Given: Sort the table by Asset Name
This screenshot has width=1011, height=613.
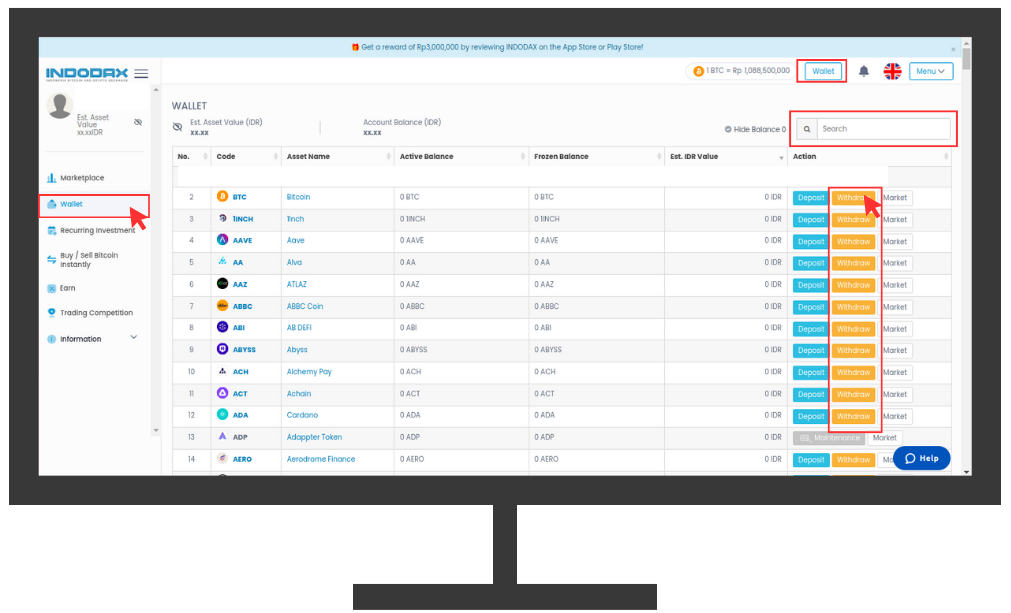Looking at the screenshot, I should tap(337, 157).
